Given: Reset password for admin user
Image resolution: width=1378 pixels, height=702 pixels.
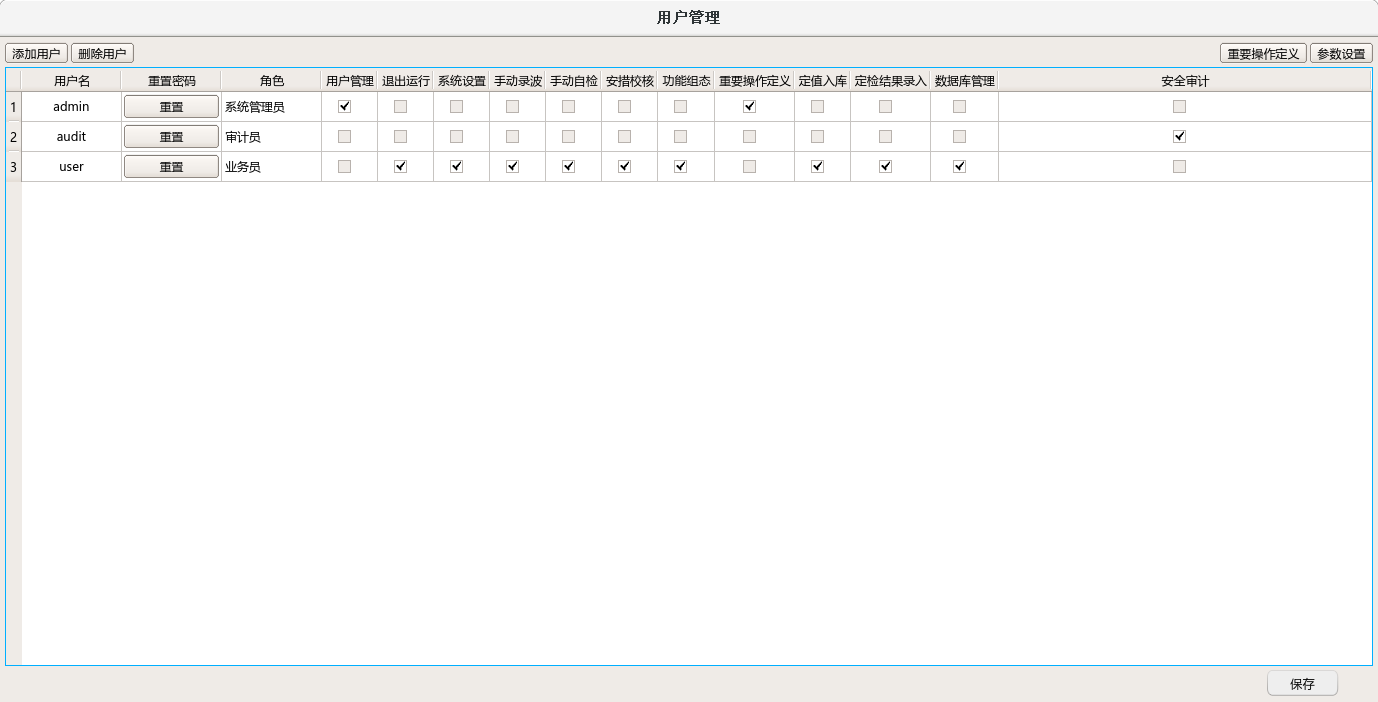Looking at the screenshot, I should coord(171,107).
